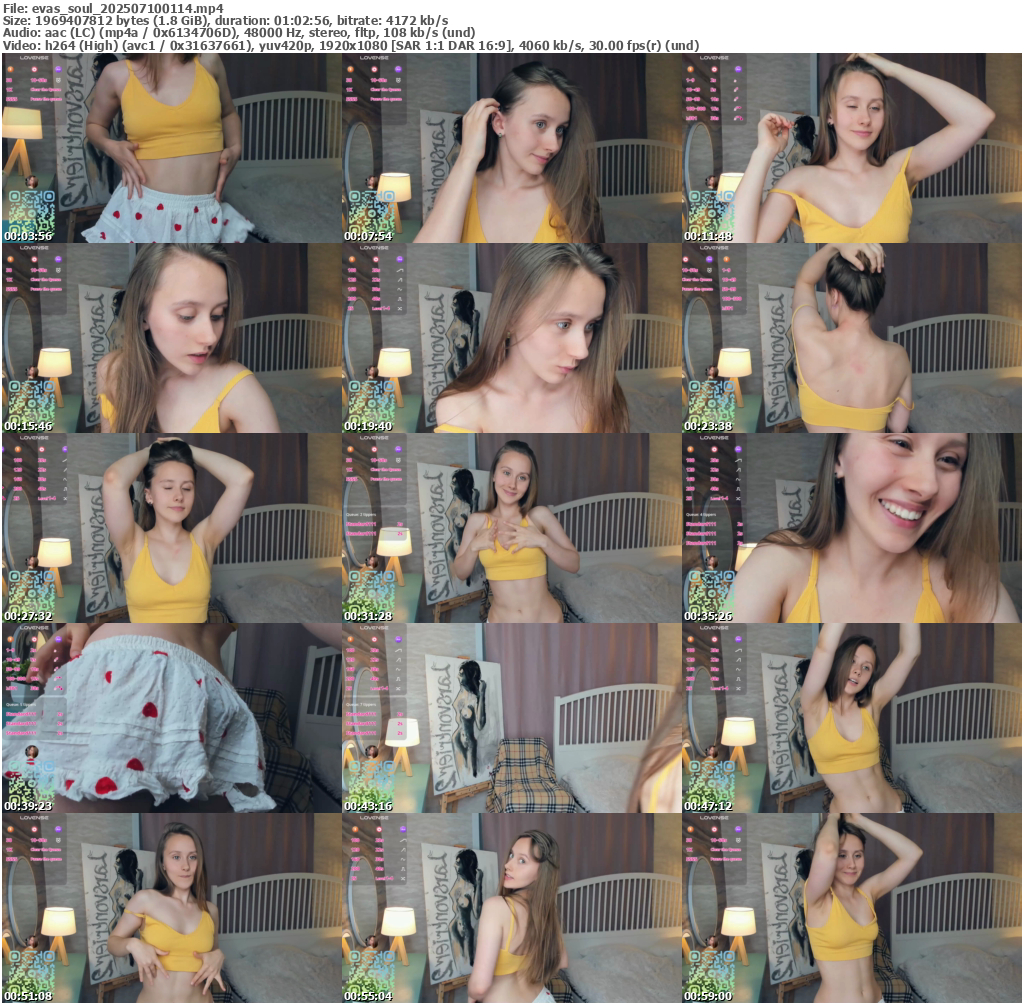
Task: Click the thumbnail marked 00:11:48
Action: coord(851,148)
